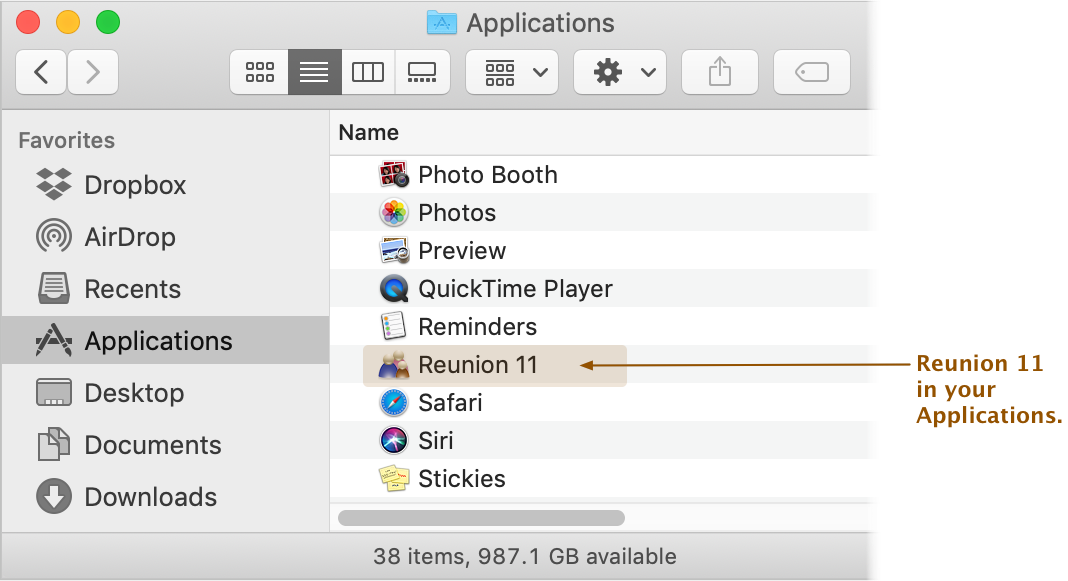Click the QuickTime Player app icon

point(394,288)
